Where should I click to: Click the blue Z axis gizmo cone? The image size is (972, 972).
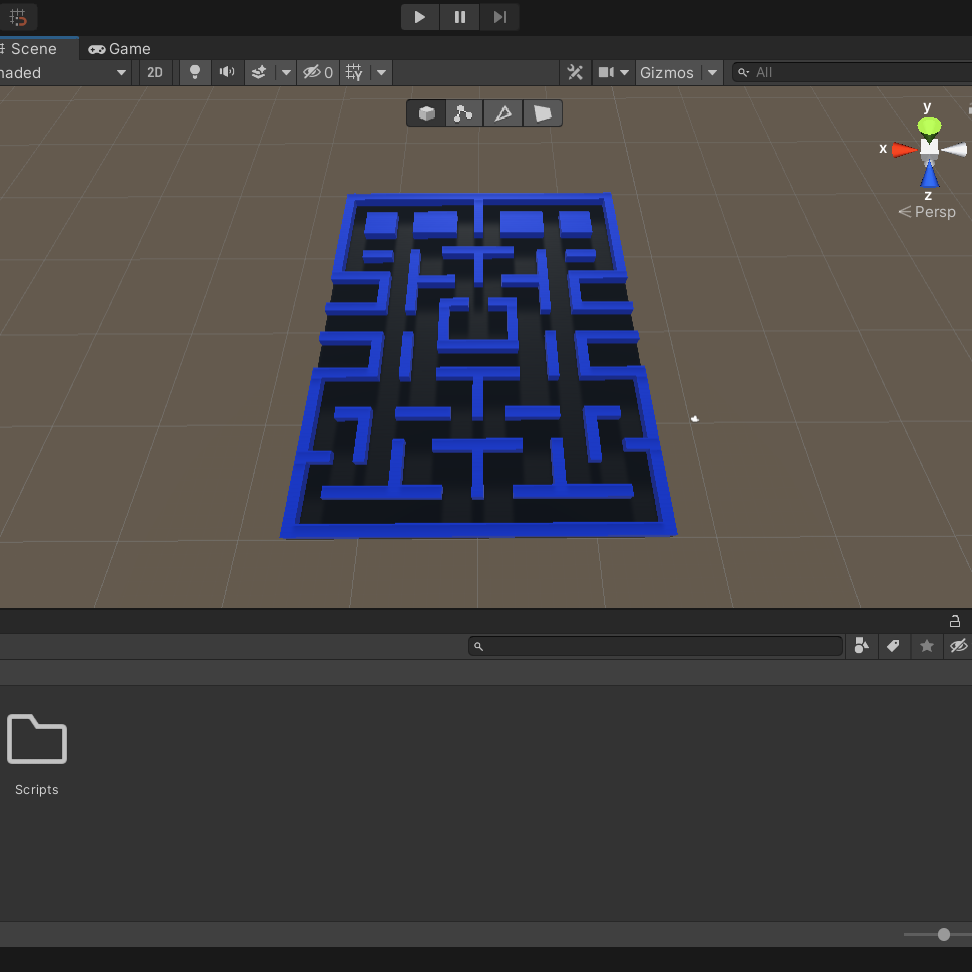coord(929,175)
